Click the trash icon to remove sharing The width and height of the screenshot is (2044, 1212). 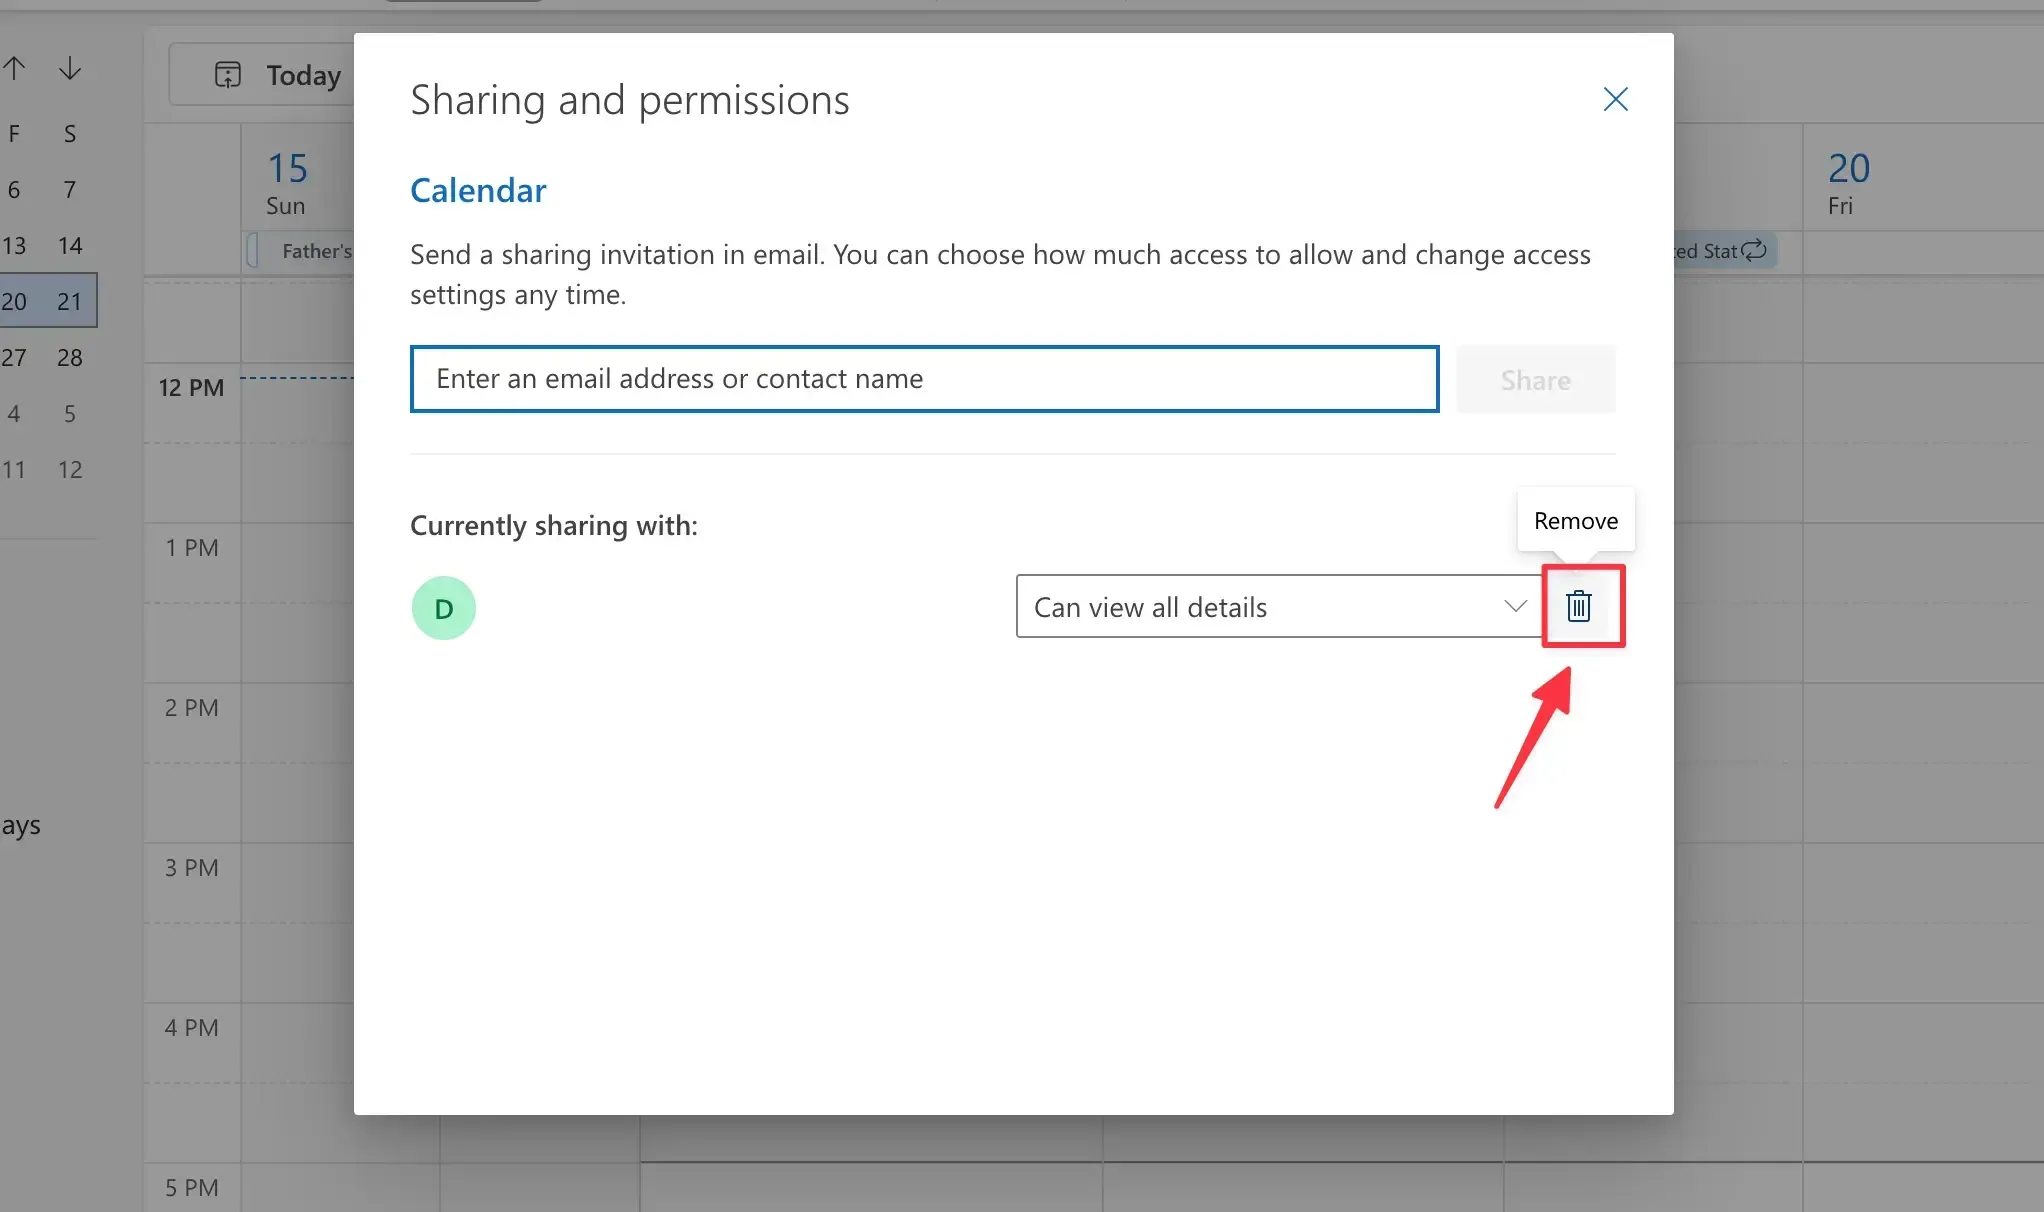point(1579,606)
